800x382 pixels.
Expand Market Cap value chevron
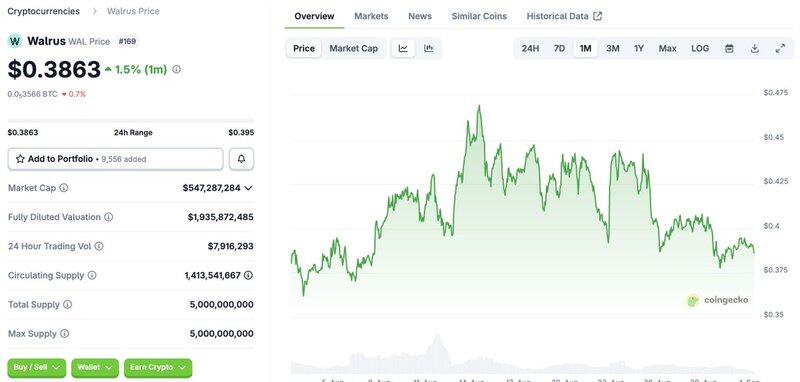[248, 188]
